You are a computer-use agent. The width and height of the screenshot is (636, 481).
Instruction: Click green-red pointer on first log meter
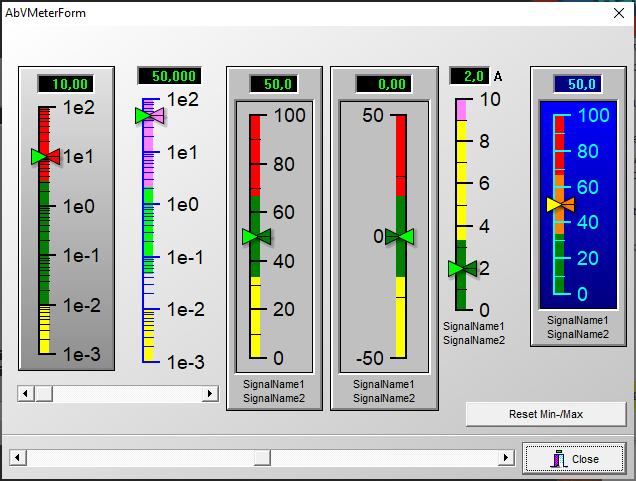(x=45, y=157)
